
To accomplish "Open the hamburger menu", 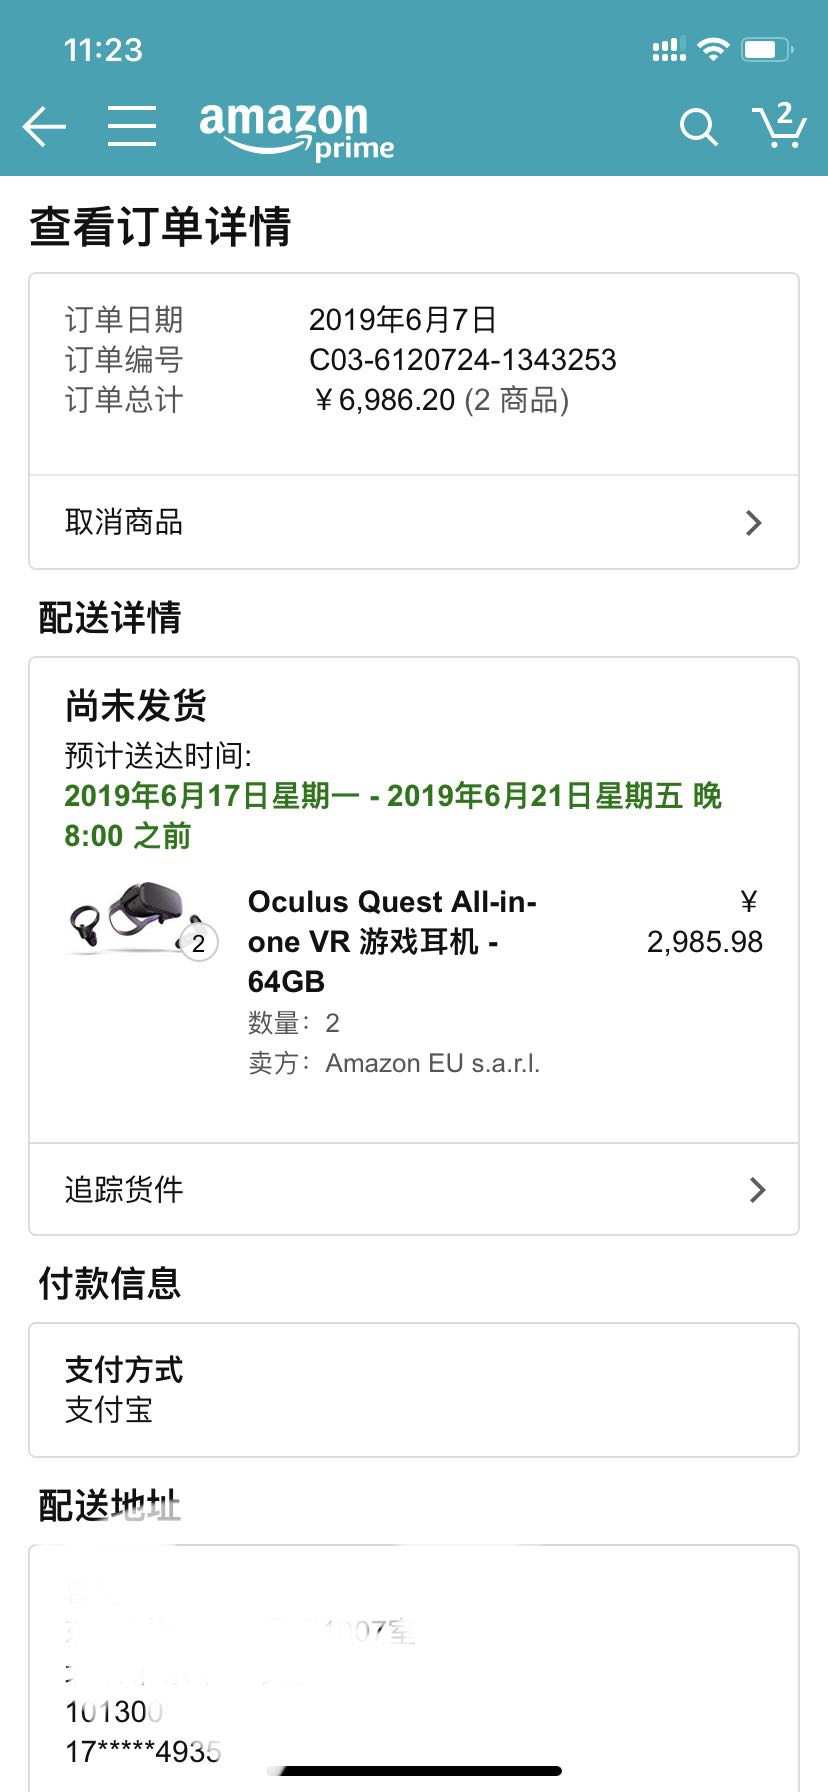I will [x=132, y=127].
